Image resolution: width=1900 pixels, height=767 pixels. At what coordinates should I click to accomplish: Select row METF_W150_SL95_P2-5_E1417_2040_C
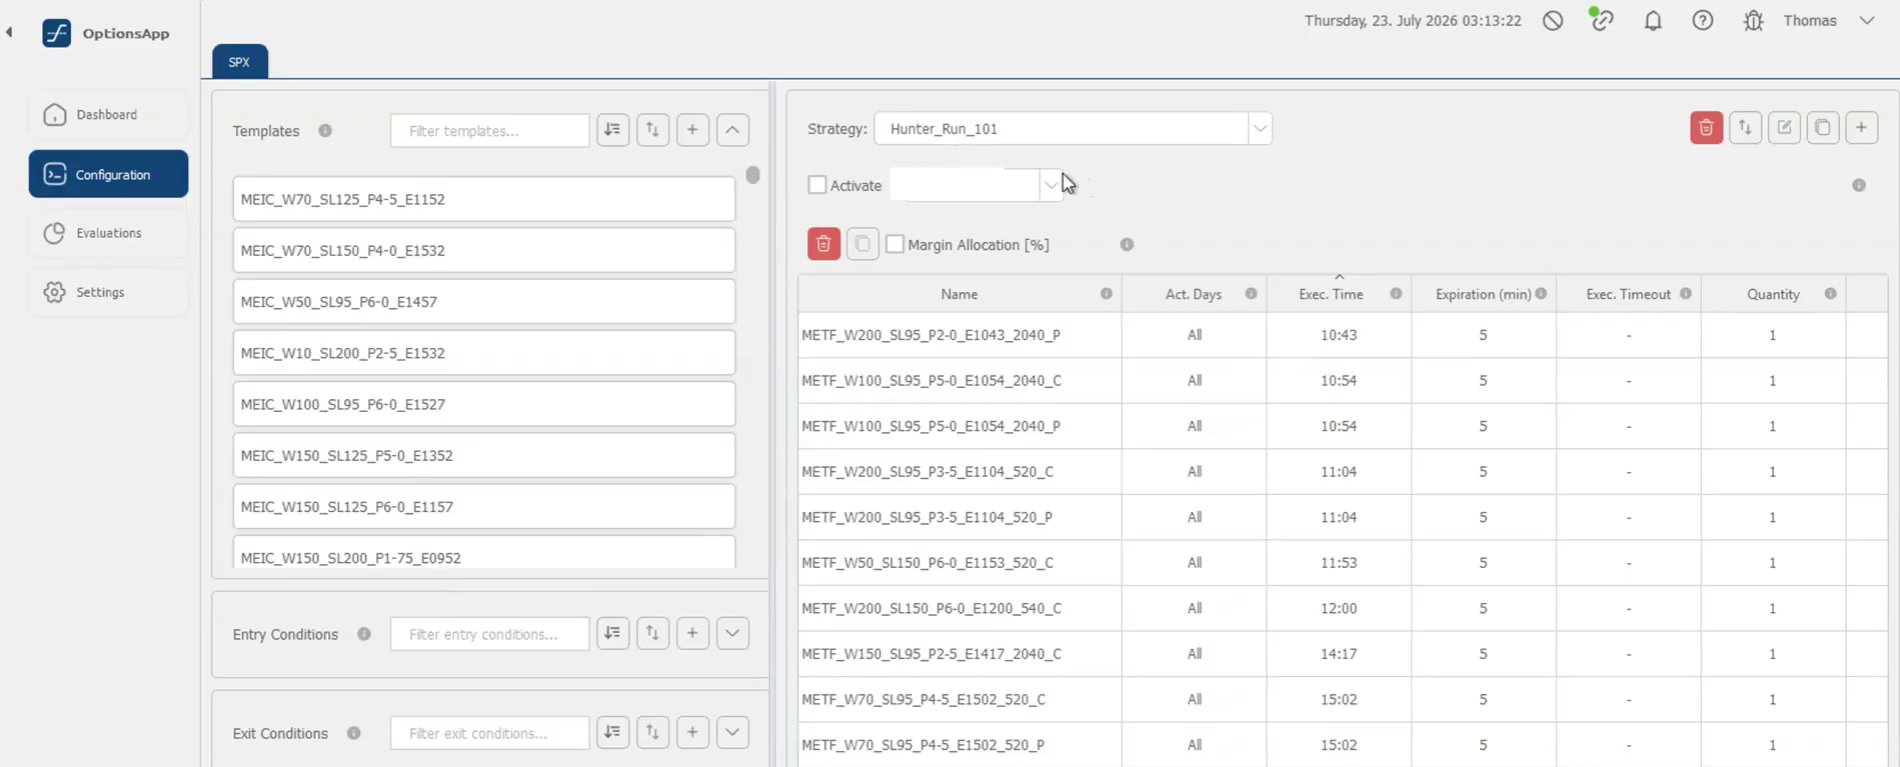(1343, 654)
